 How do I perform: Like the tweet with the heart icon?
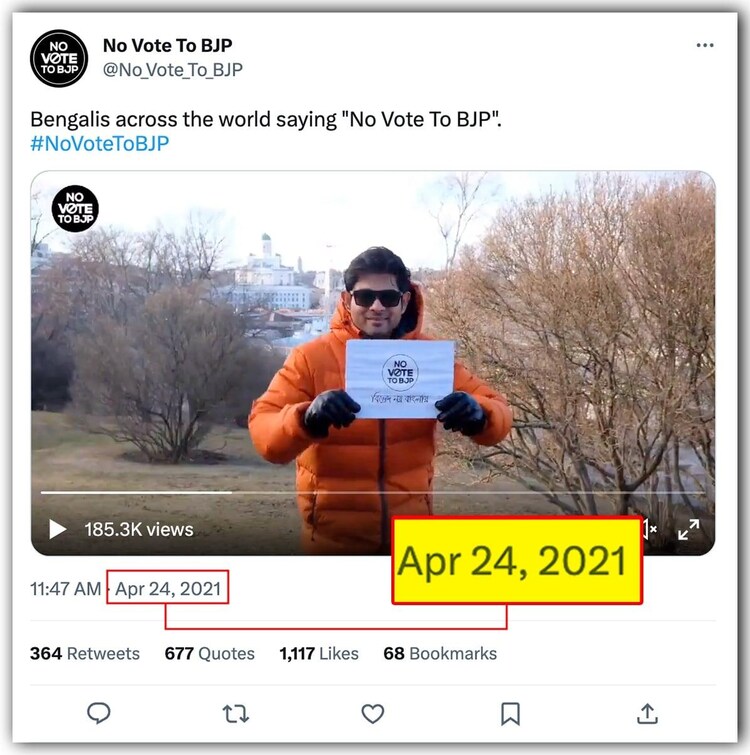(372, 713)
